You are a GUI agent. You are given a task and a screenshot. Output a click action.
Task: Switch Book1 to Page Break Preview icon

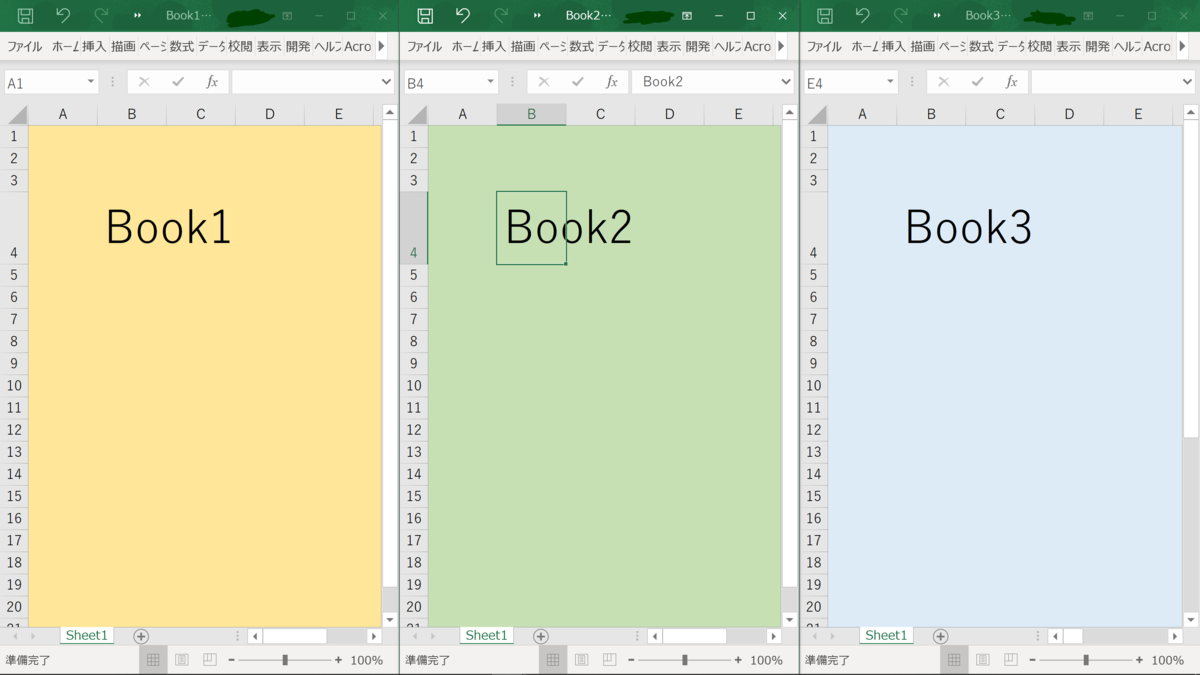coord(210,660)
